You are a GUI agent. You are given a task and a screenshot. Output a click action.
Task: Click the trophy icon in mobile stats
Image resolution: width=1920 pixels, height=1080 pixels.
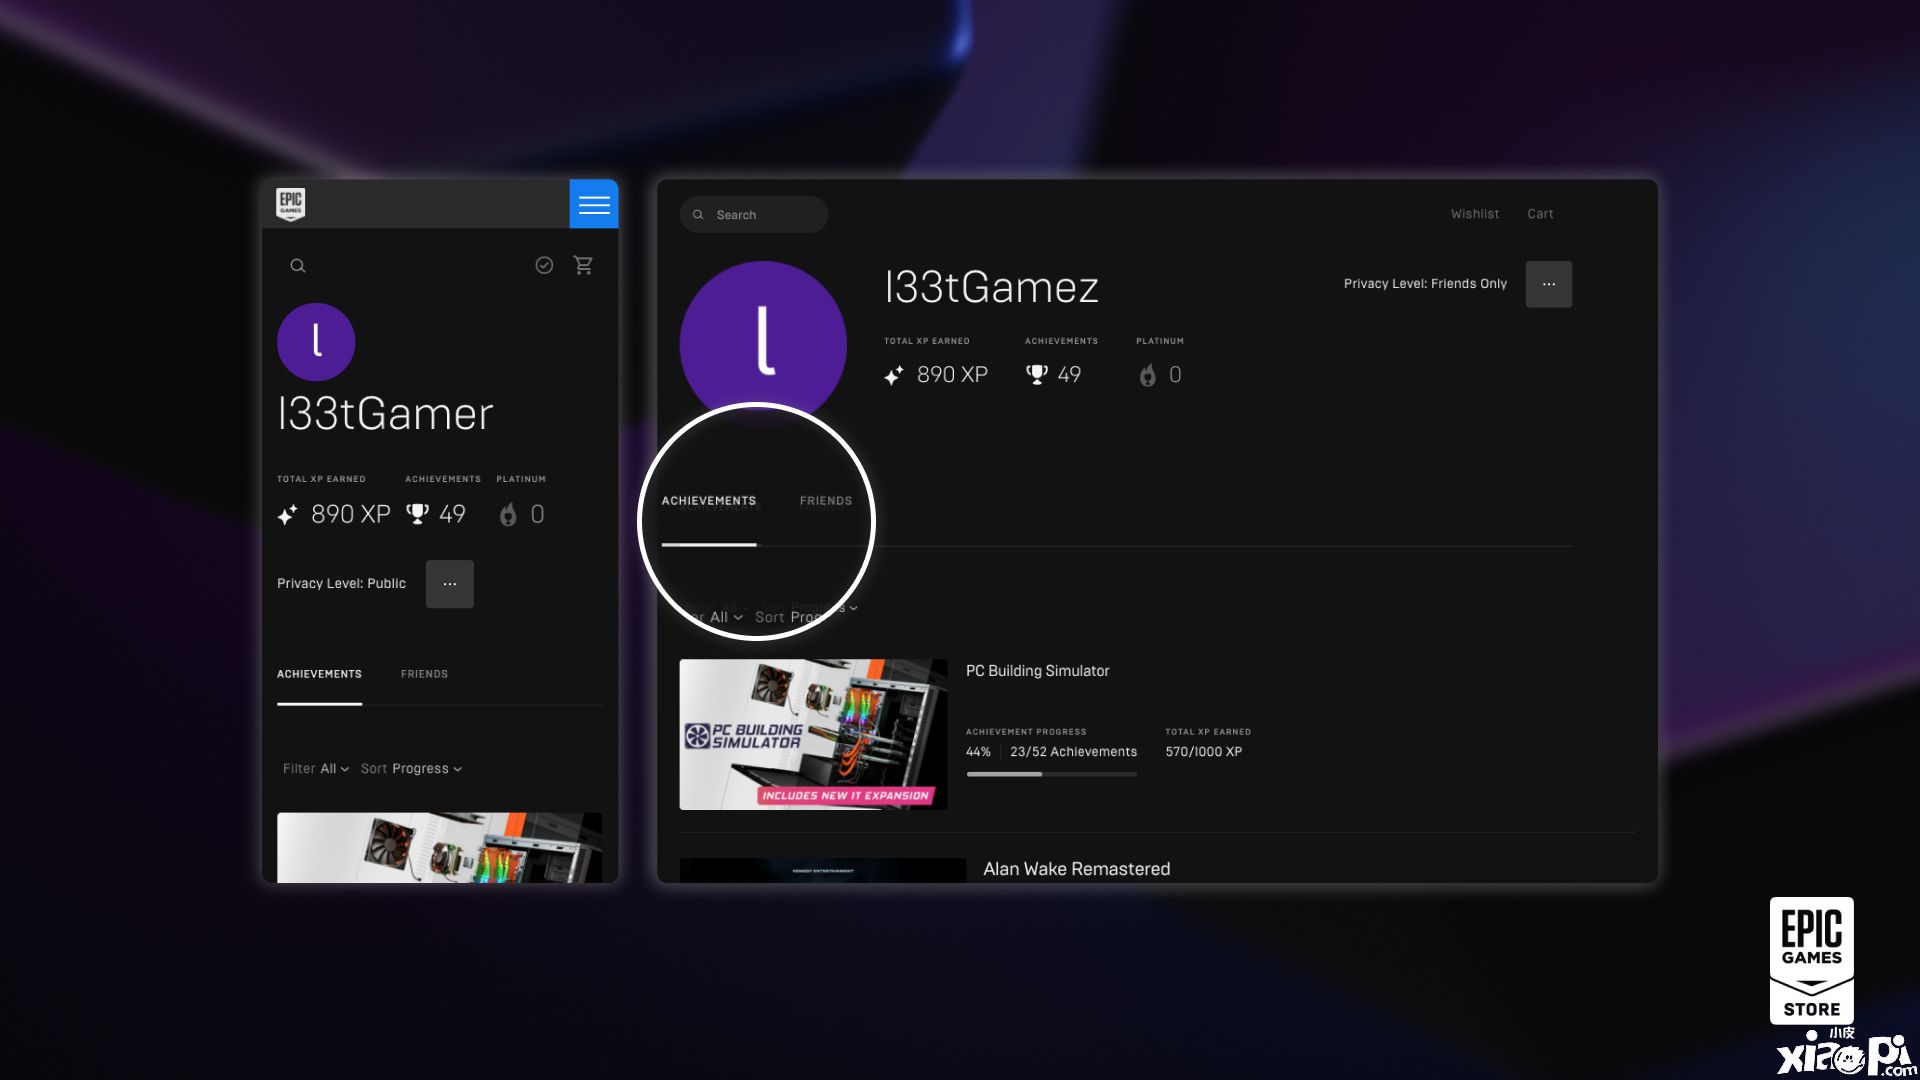tap(417, 514)
